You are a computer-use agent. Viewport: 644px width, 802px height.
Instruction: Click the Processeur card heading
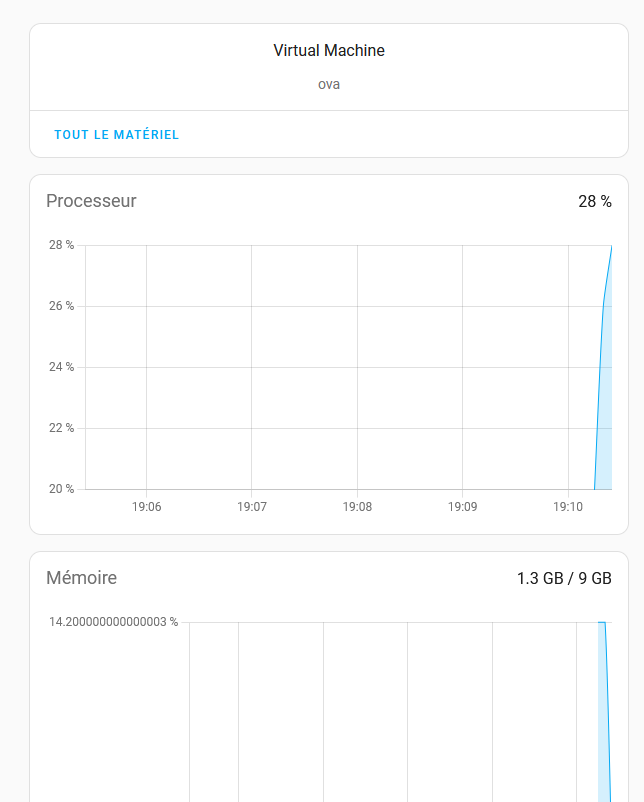(x=91, y=201)
